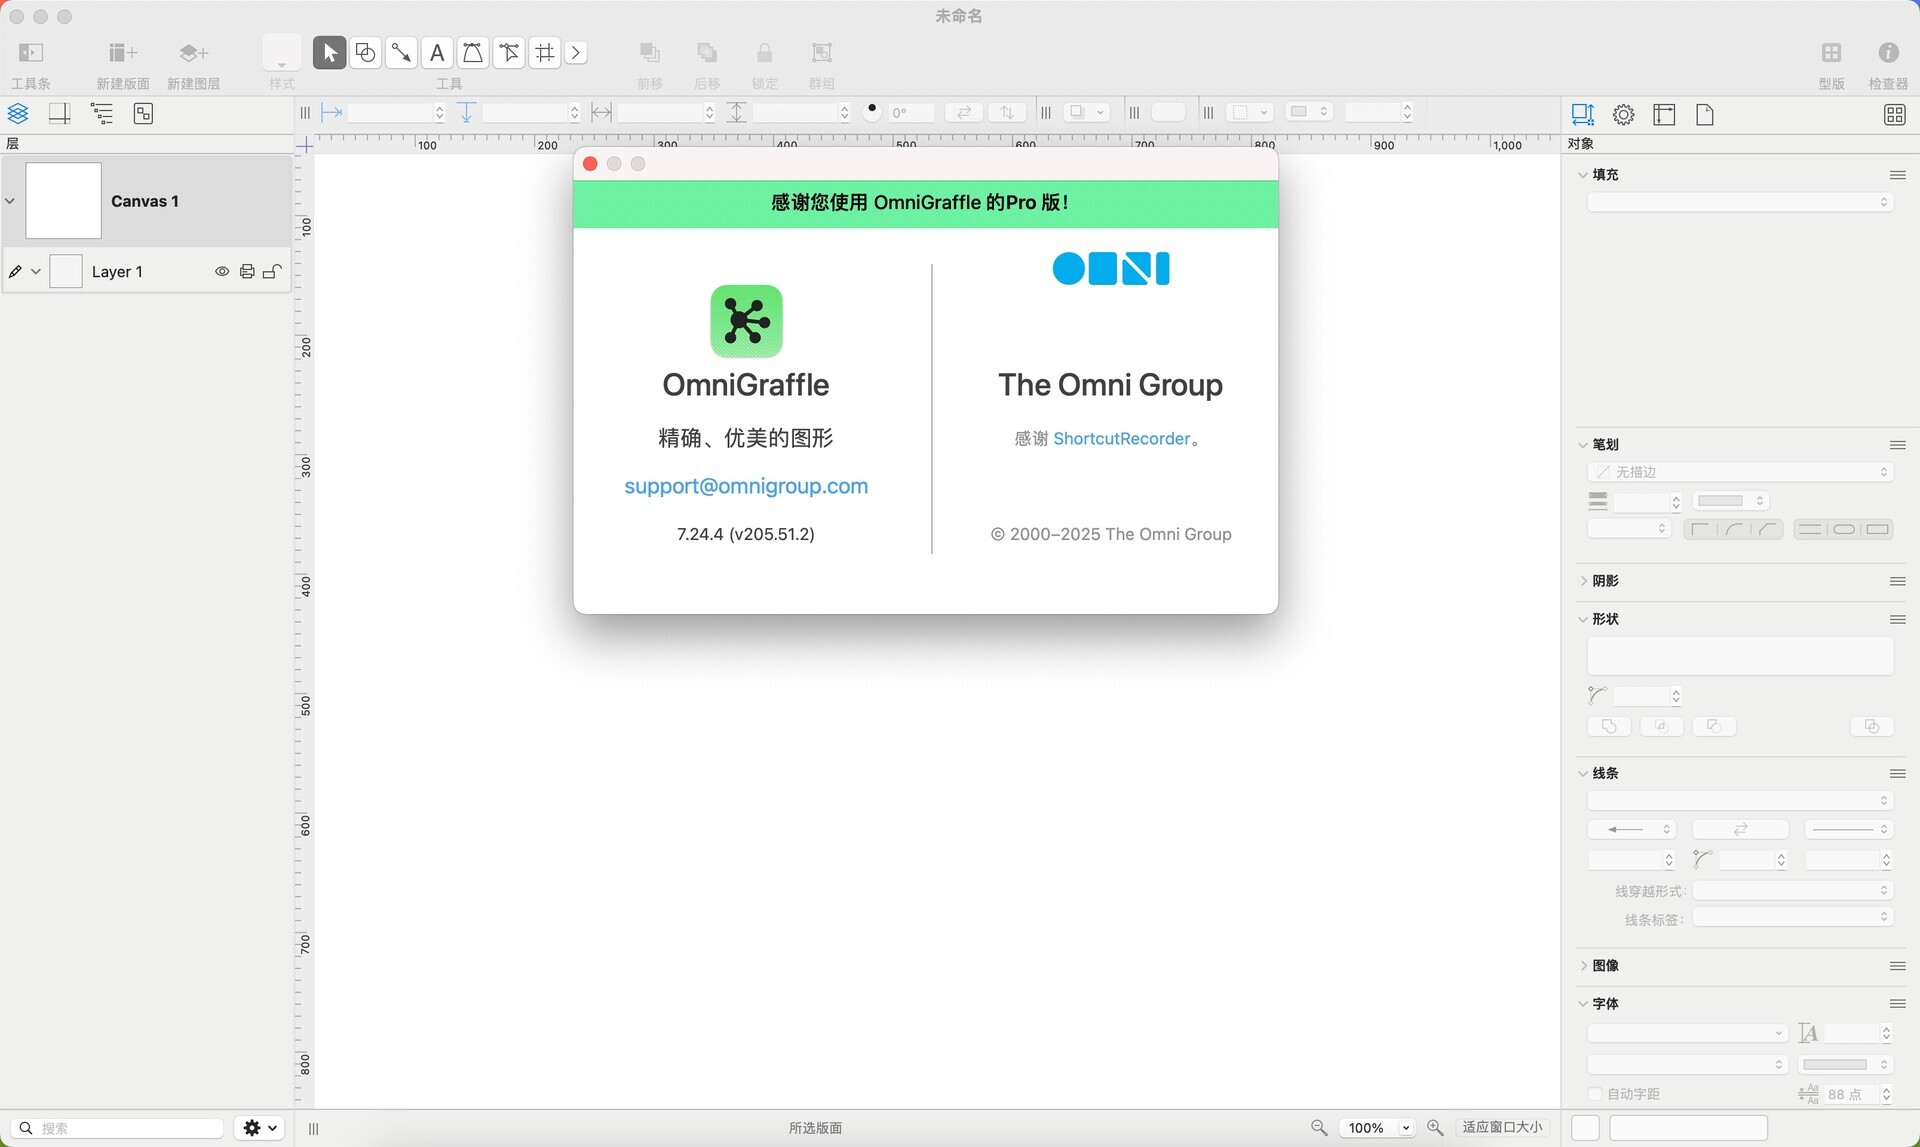Open the object inspector tab
Screen dimensions: 1920x1147
1582,115
